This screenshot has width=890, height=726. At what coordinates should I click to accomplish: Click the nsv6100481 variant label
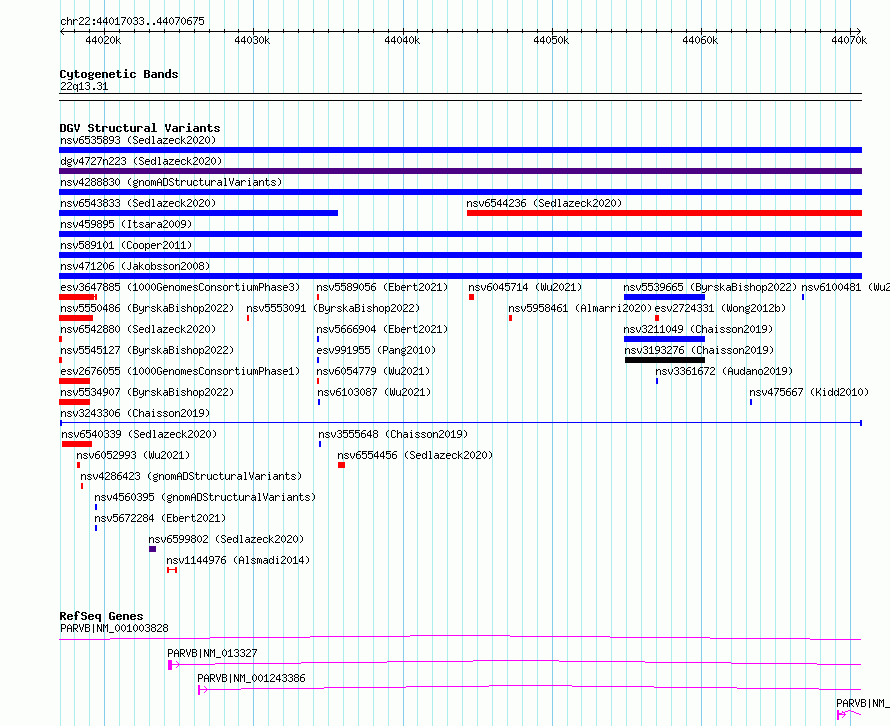845,287
